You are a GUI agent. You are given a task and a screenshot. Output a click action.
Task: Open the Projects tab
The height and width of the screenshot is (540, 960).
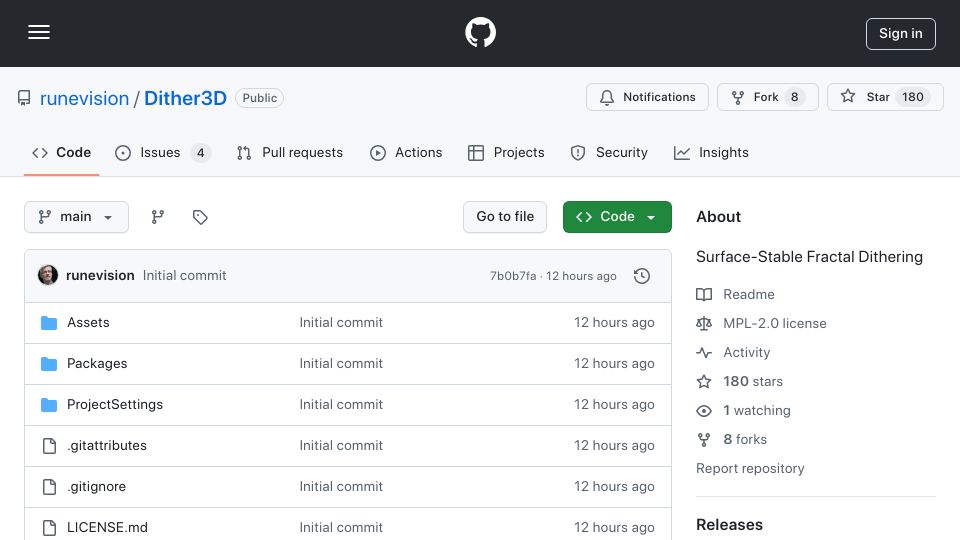506,153
